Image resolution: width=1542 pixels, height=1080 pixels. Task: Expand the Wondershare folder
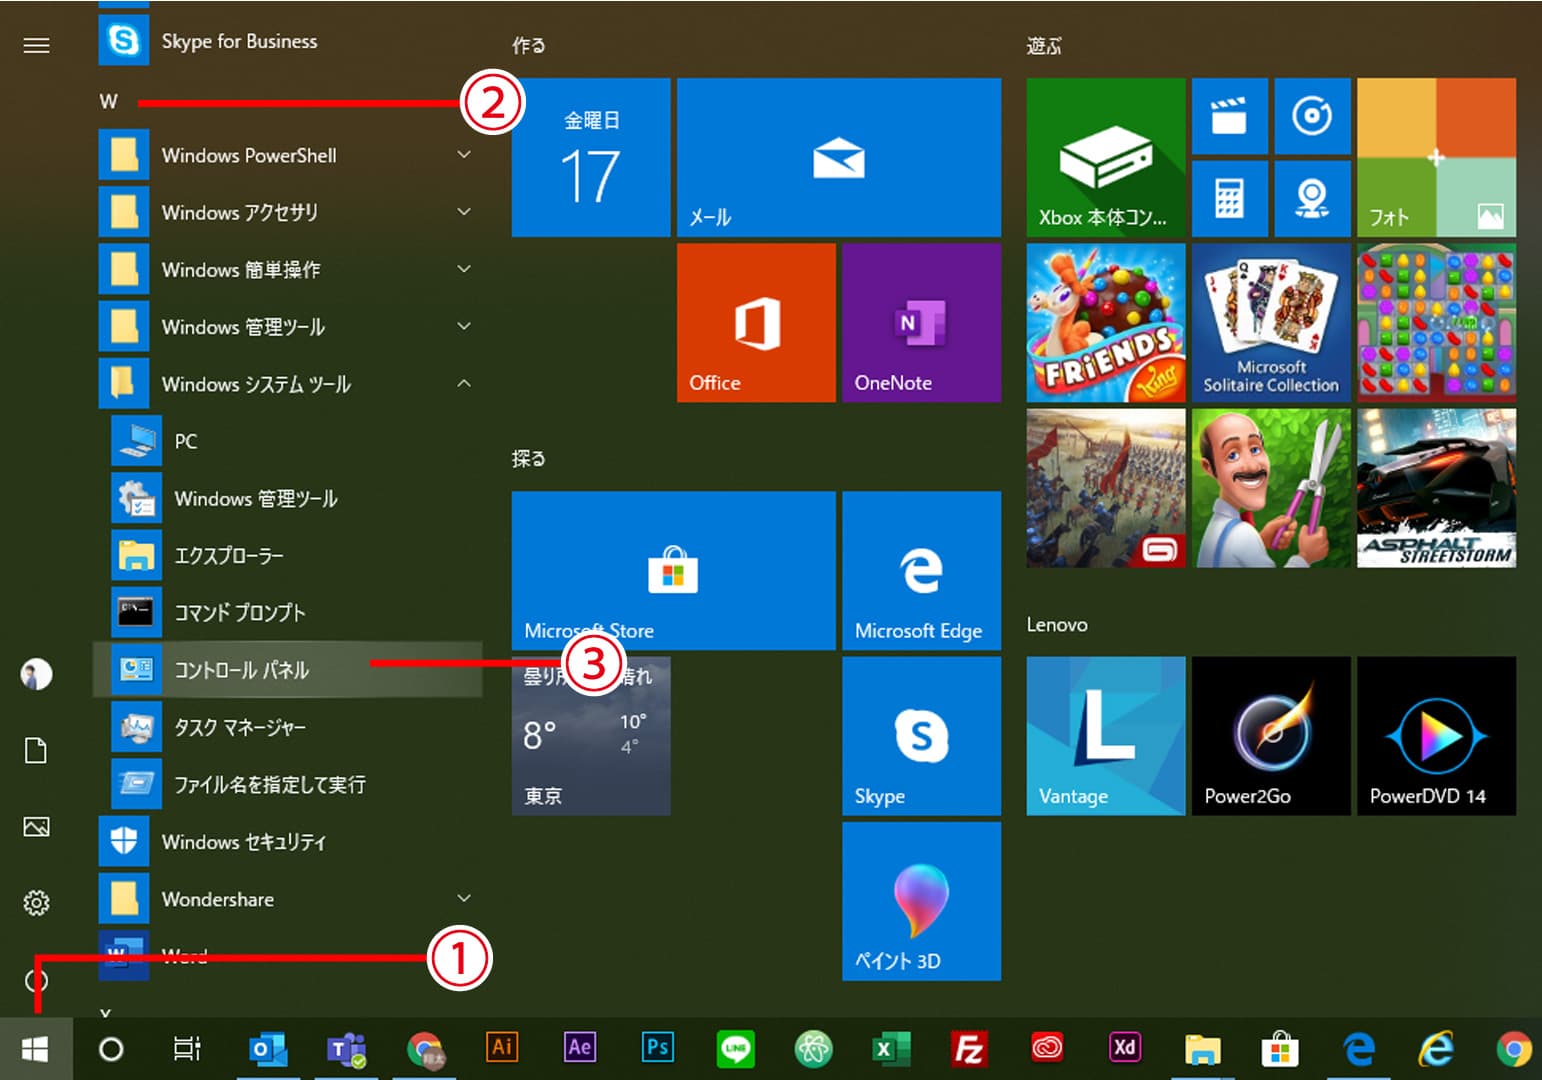(290, 899)
